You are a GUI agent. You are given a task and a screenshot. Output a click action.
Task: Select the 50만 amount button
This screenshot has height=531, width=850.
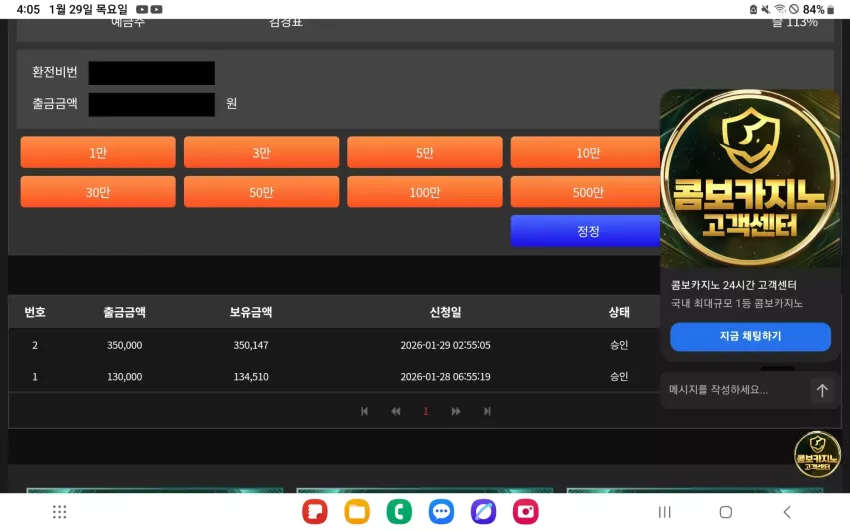pyautogui.click(x=261, y=192)
